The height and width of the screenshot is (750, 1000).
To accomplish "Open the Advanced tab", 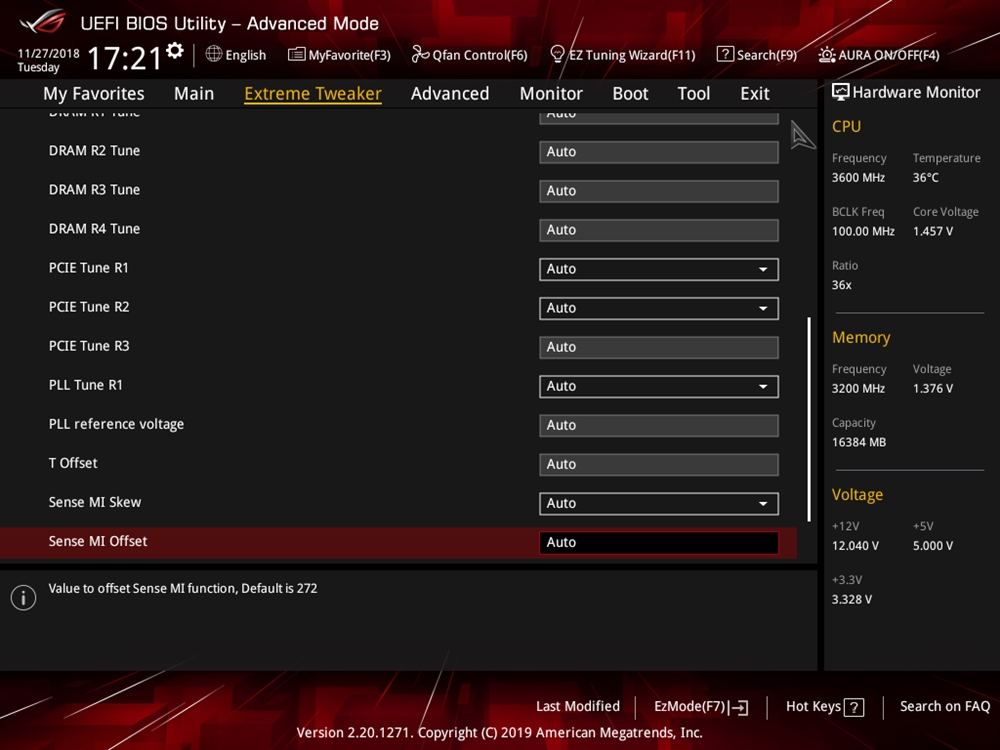I will coord(450,94).
